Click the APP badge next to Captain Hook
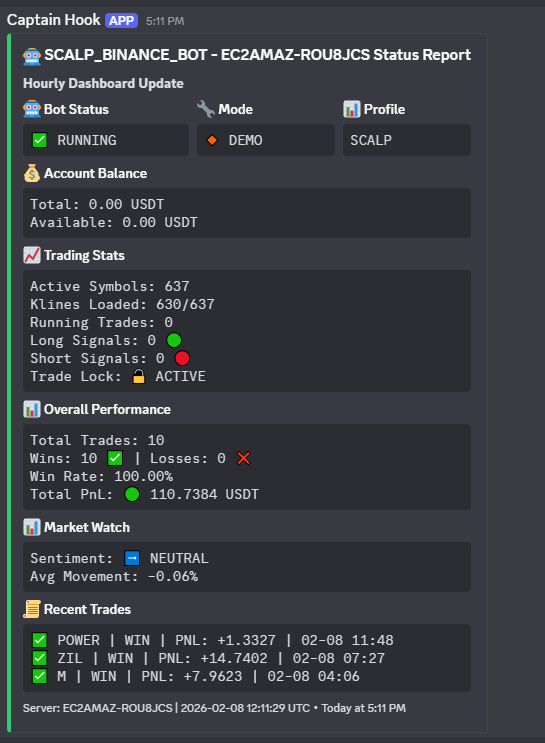545x743 pixels. point(122,20)
